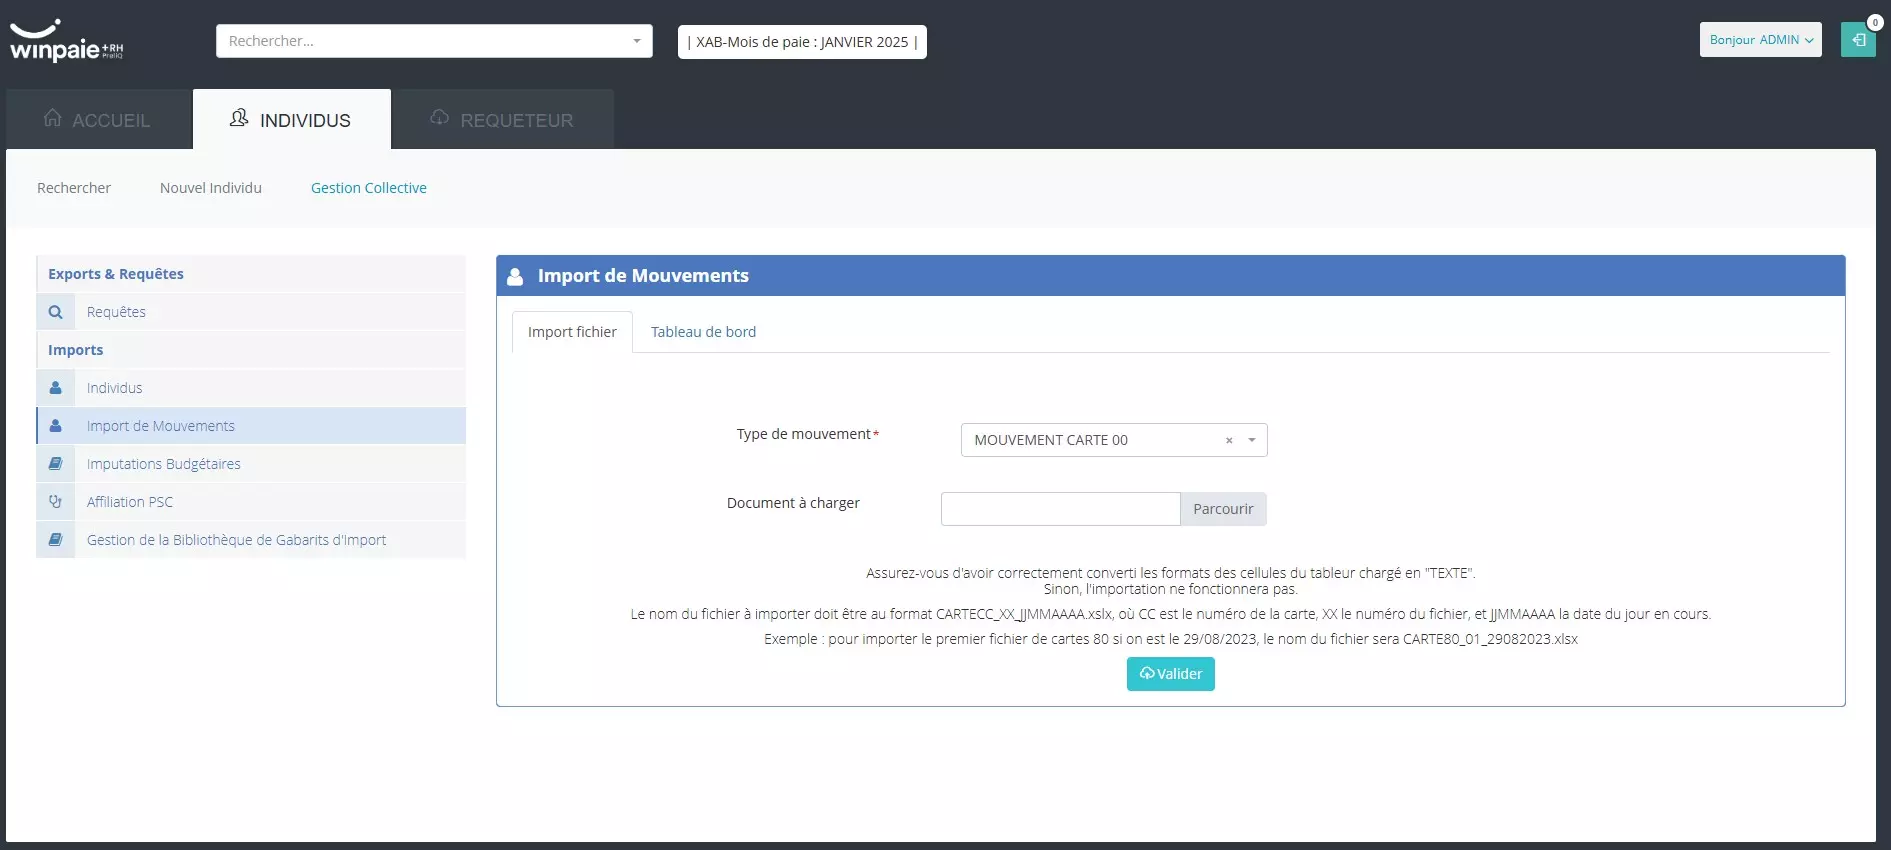Open the Requêtes link in sidebar
The image size is (1891, 850).
tap(116, 312)
